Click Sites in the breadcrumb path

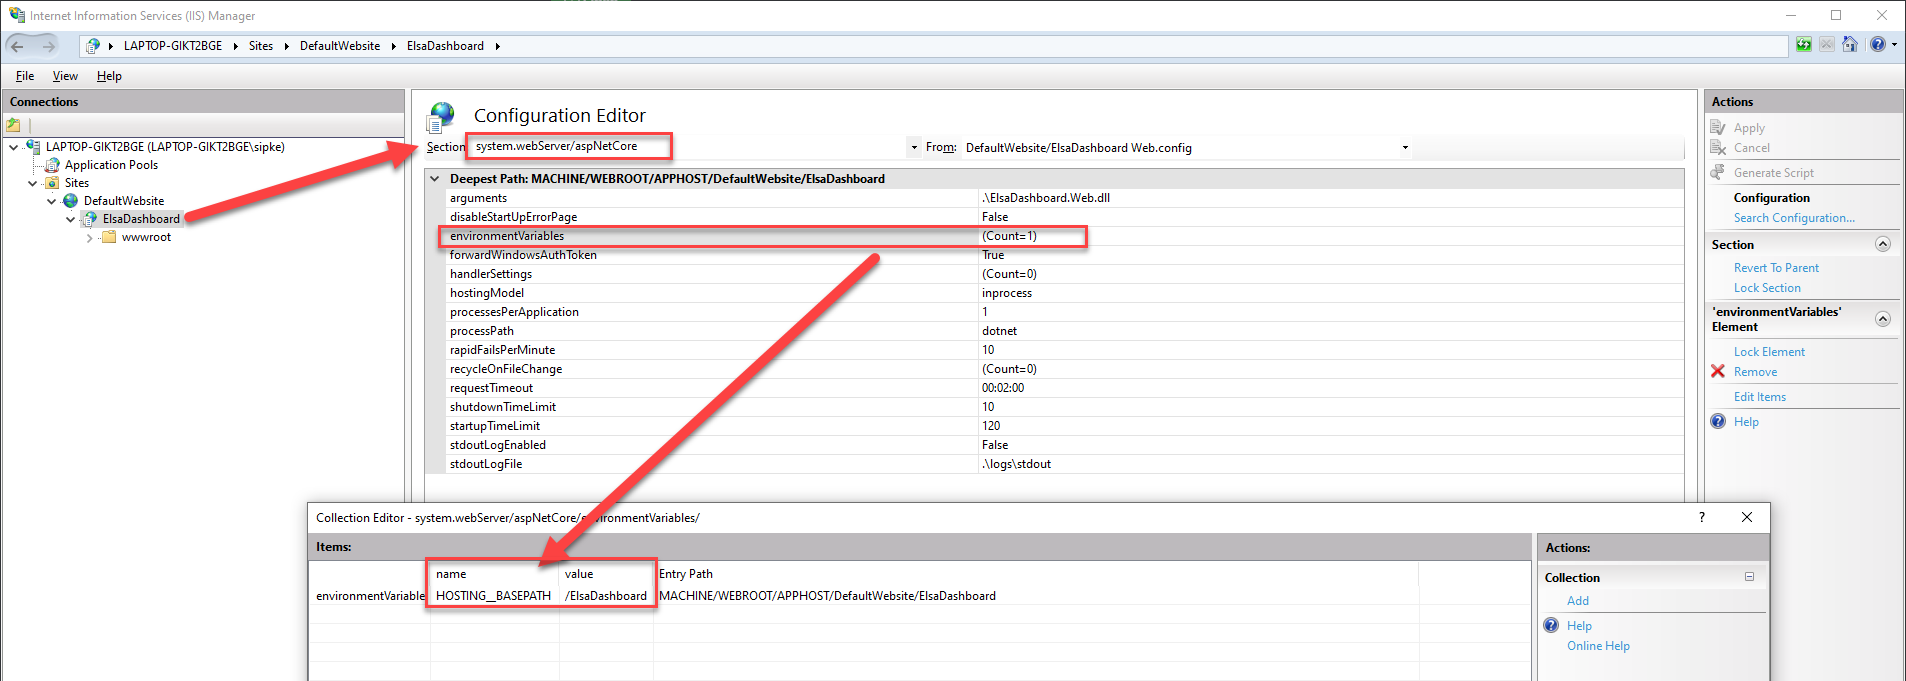(261, 46)
